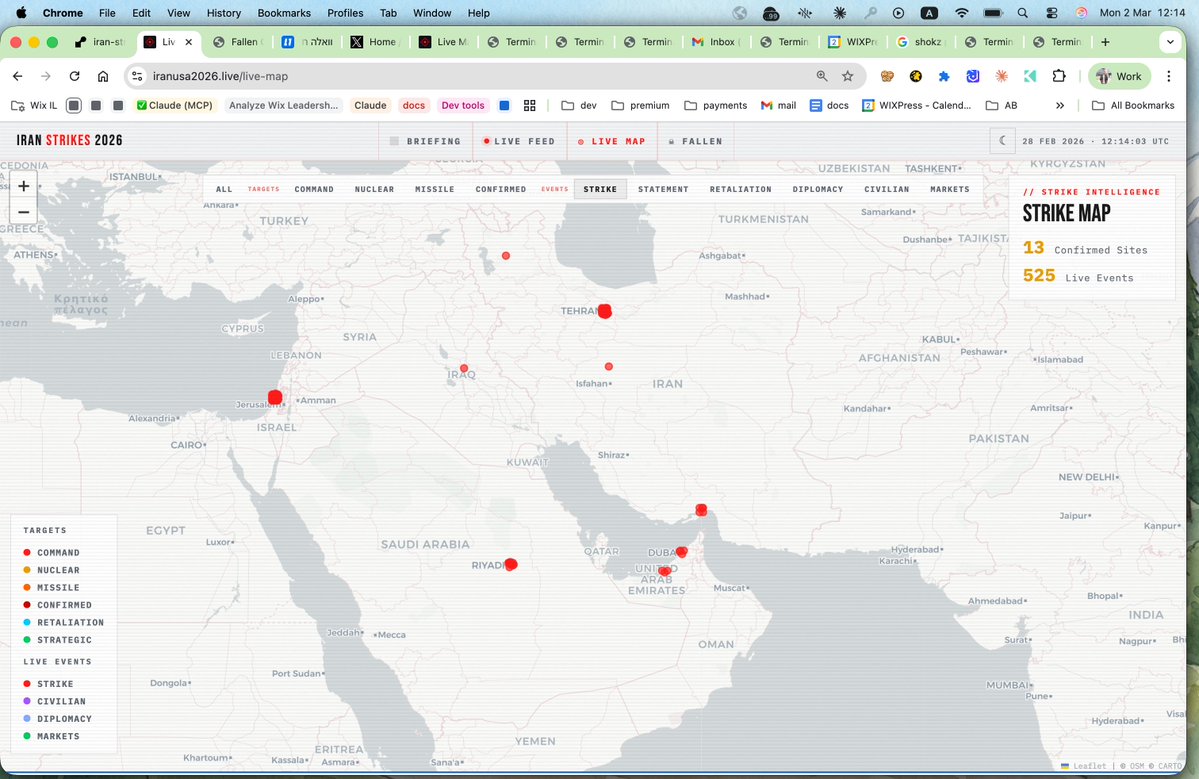Open the All Bookmarks folder

pyautogui.click(x=1133, y=105)
